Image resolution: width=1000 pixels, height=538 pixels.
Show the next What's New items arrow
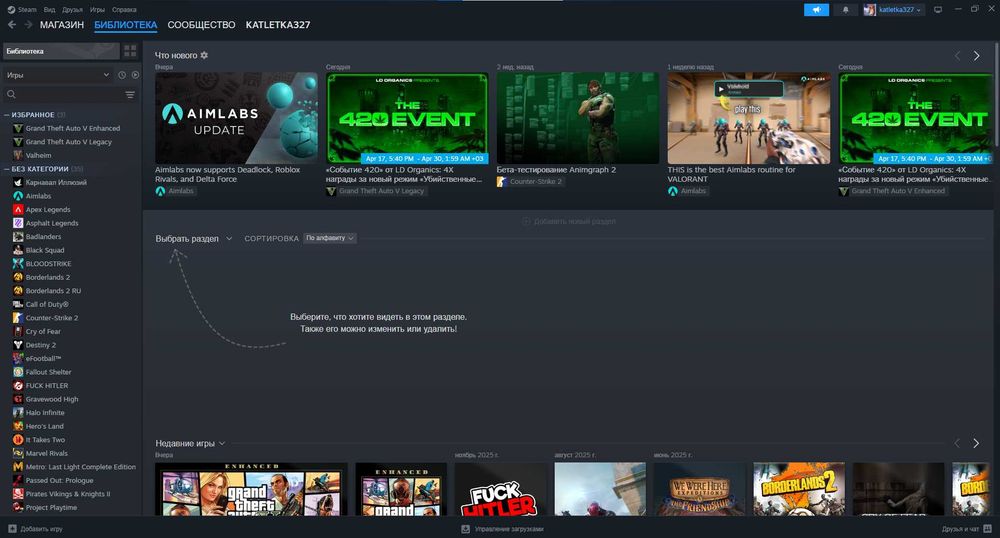click(976, 55)
